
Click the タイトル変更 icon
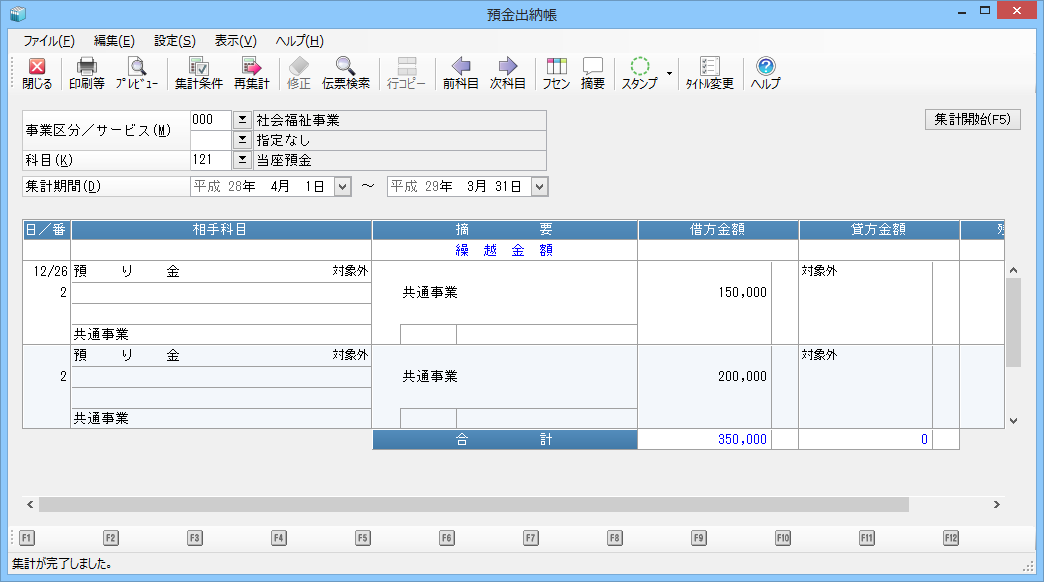coord(709,74)
